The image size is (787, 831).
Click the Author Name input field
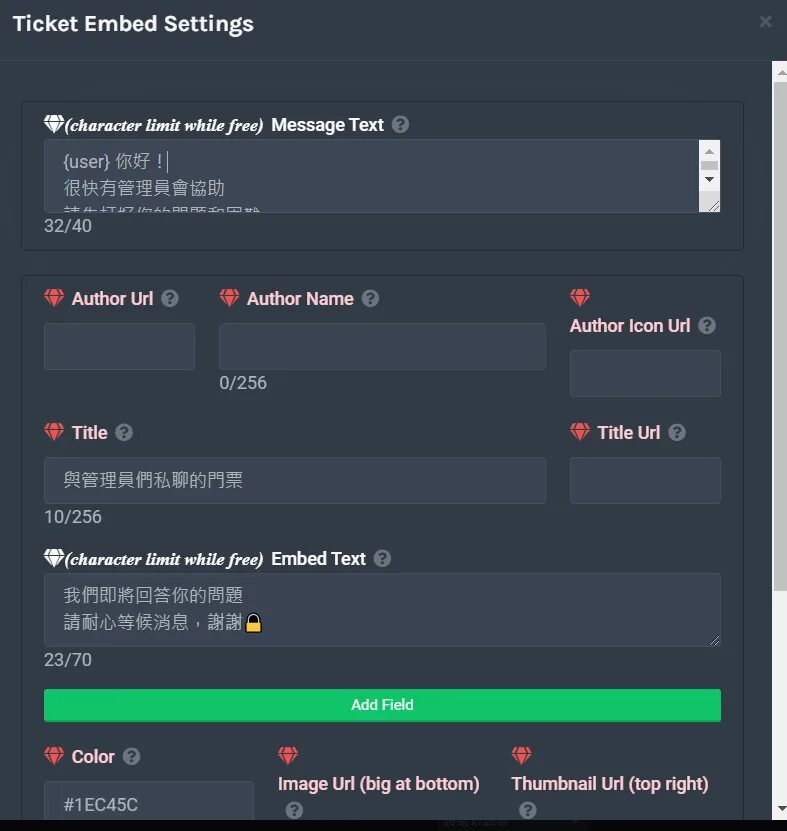pyautogui.click(x=382, y=347)
